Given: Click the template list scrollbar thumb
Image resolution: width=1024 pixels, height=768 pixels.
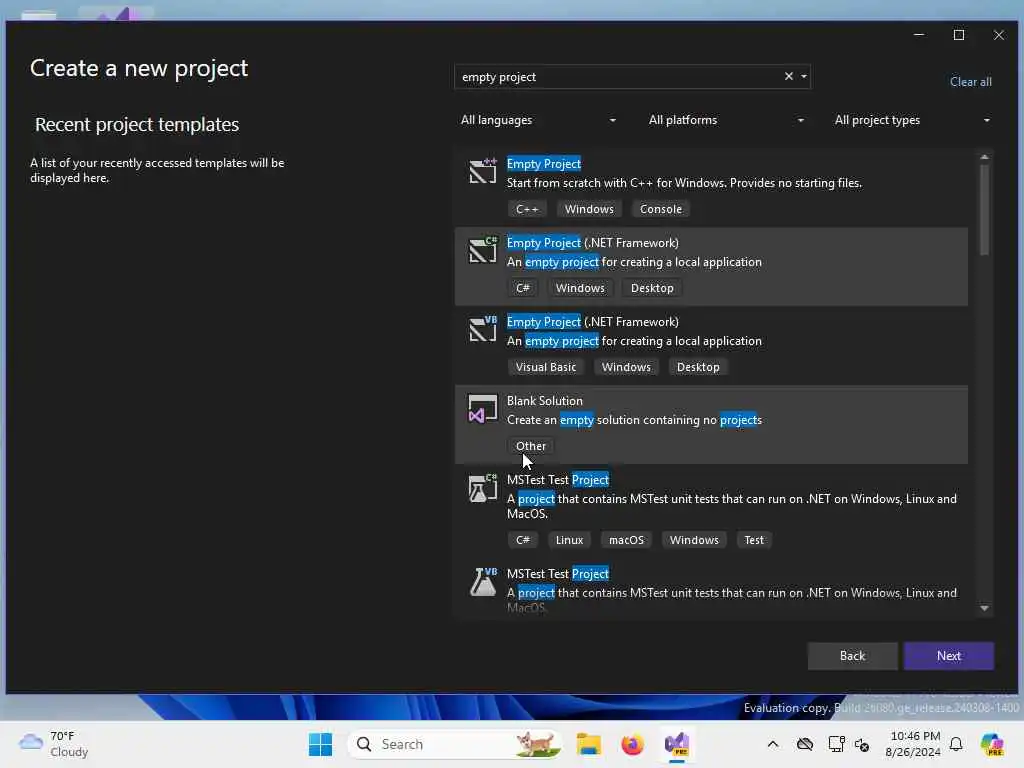Looking at the screenshot, I should coord(984,210).
